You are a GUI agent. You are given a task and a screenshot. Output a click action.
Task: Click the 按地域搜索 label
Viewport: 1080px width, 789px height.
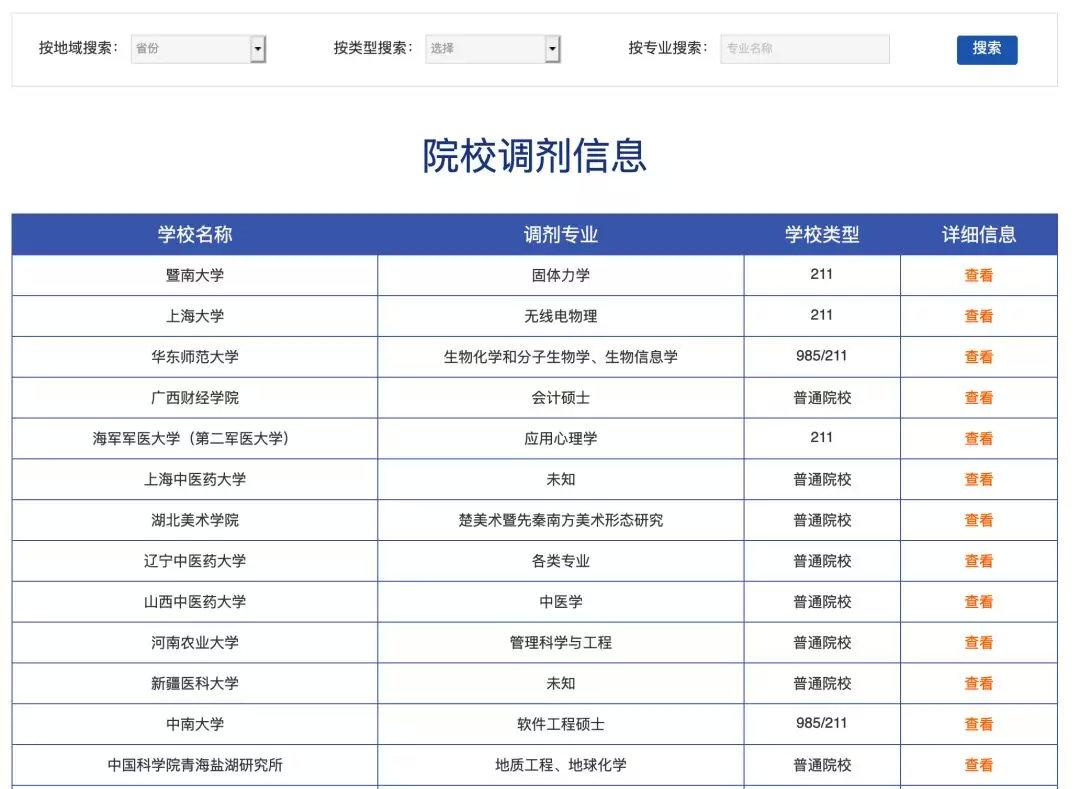pos(78,48)
